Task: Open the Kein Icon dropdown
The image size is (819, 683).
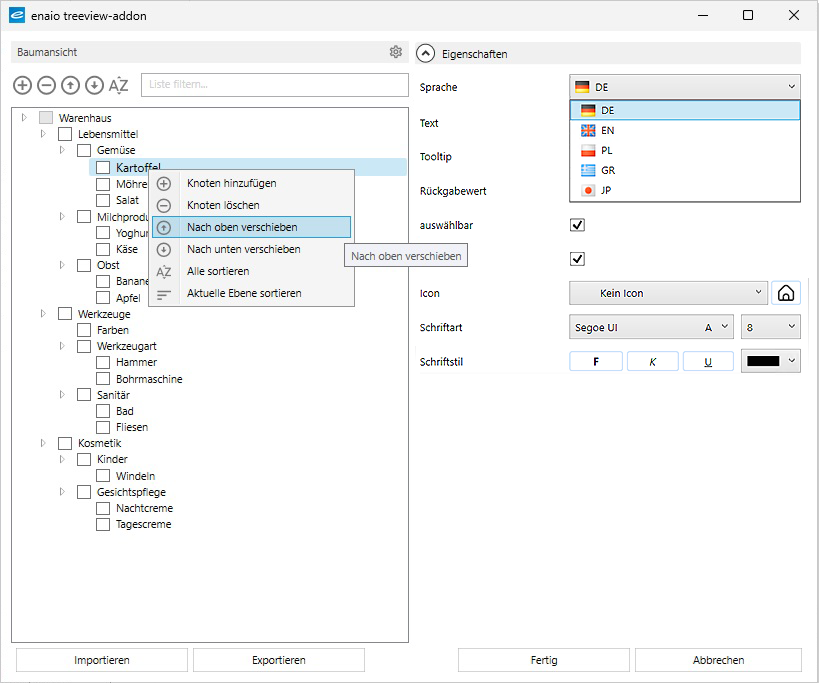Action: (668, 294)
